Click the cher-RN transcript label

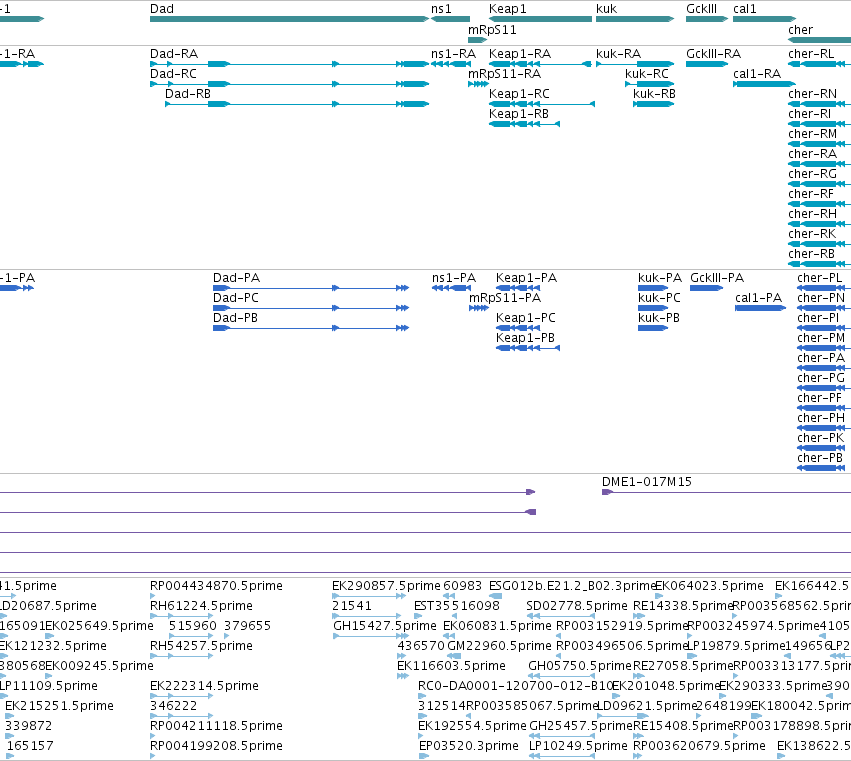pos(812,94)
